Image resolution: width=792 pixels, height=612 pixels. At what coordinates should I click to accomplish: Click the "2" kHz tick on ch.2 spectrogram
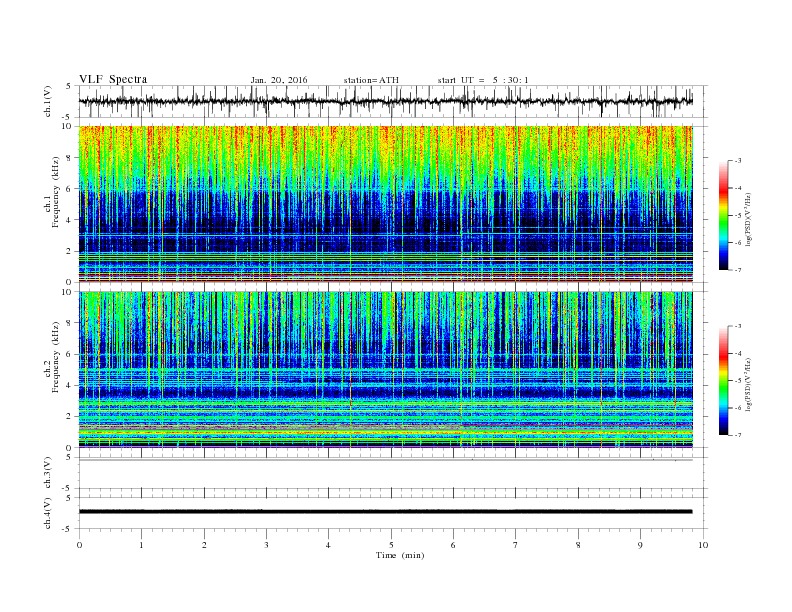tap(70, 416)
